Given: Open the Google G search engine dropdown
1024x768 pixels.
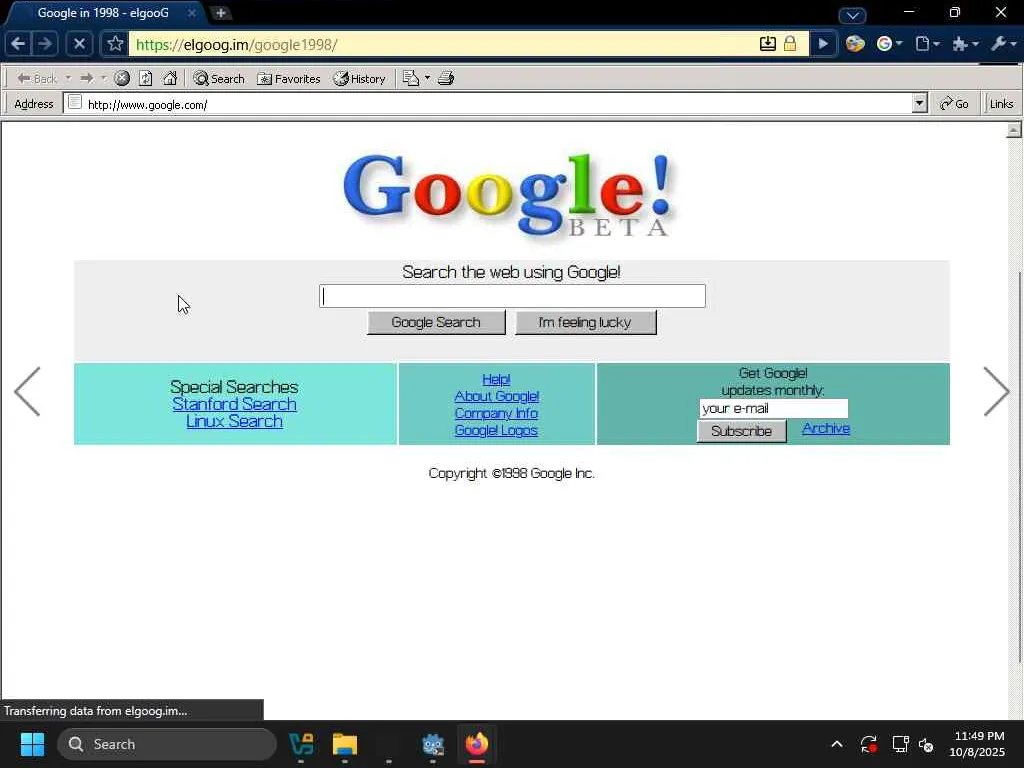Looking at the screenshot, I should (889, 44).
